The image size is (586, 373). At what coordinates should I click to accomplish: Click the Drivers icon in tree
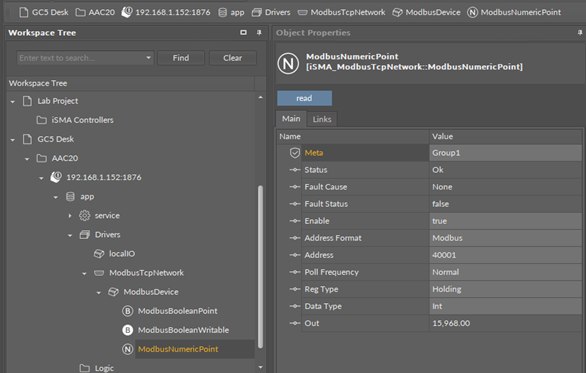click(x=84, y=235)
